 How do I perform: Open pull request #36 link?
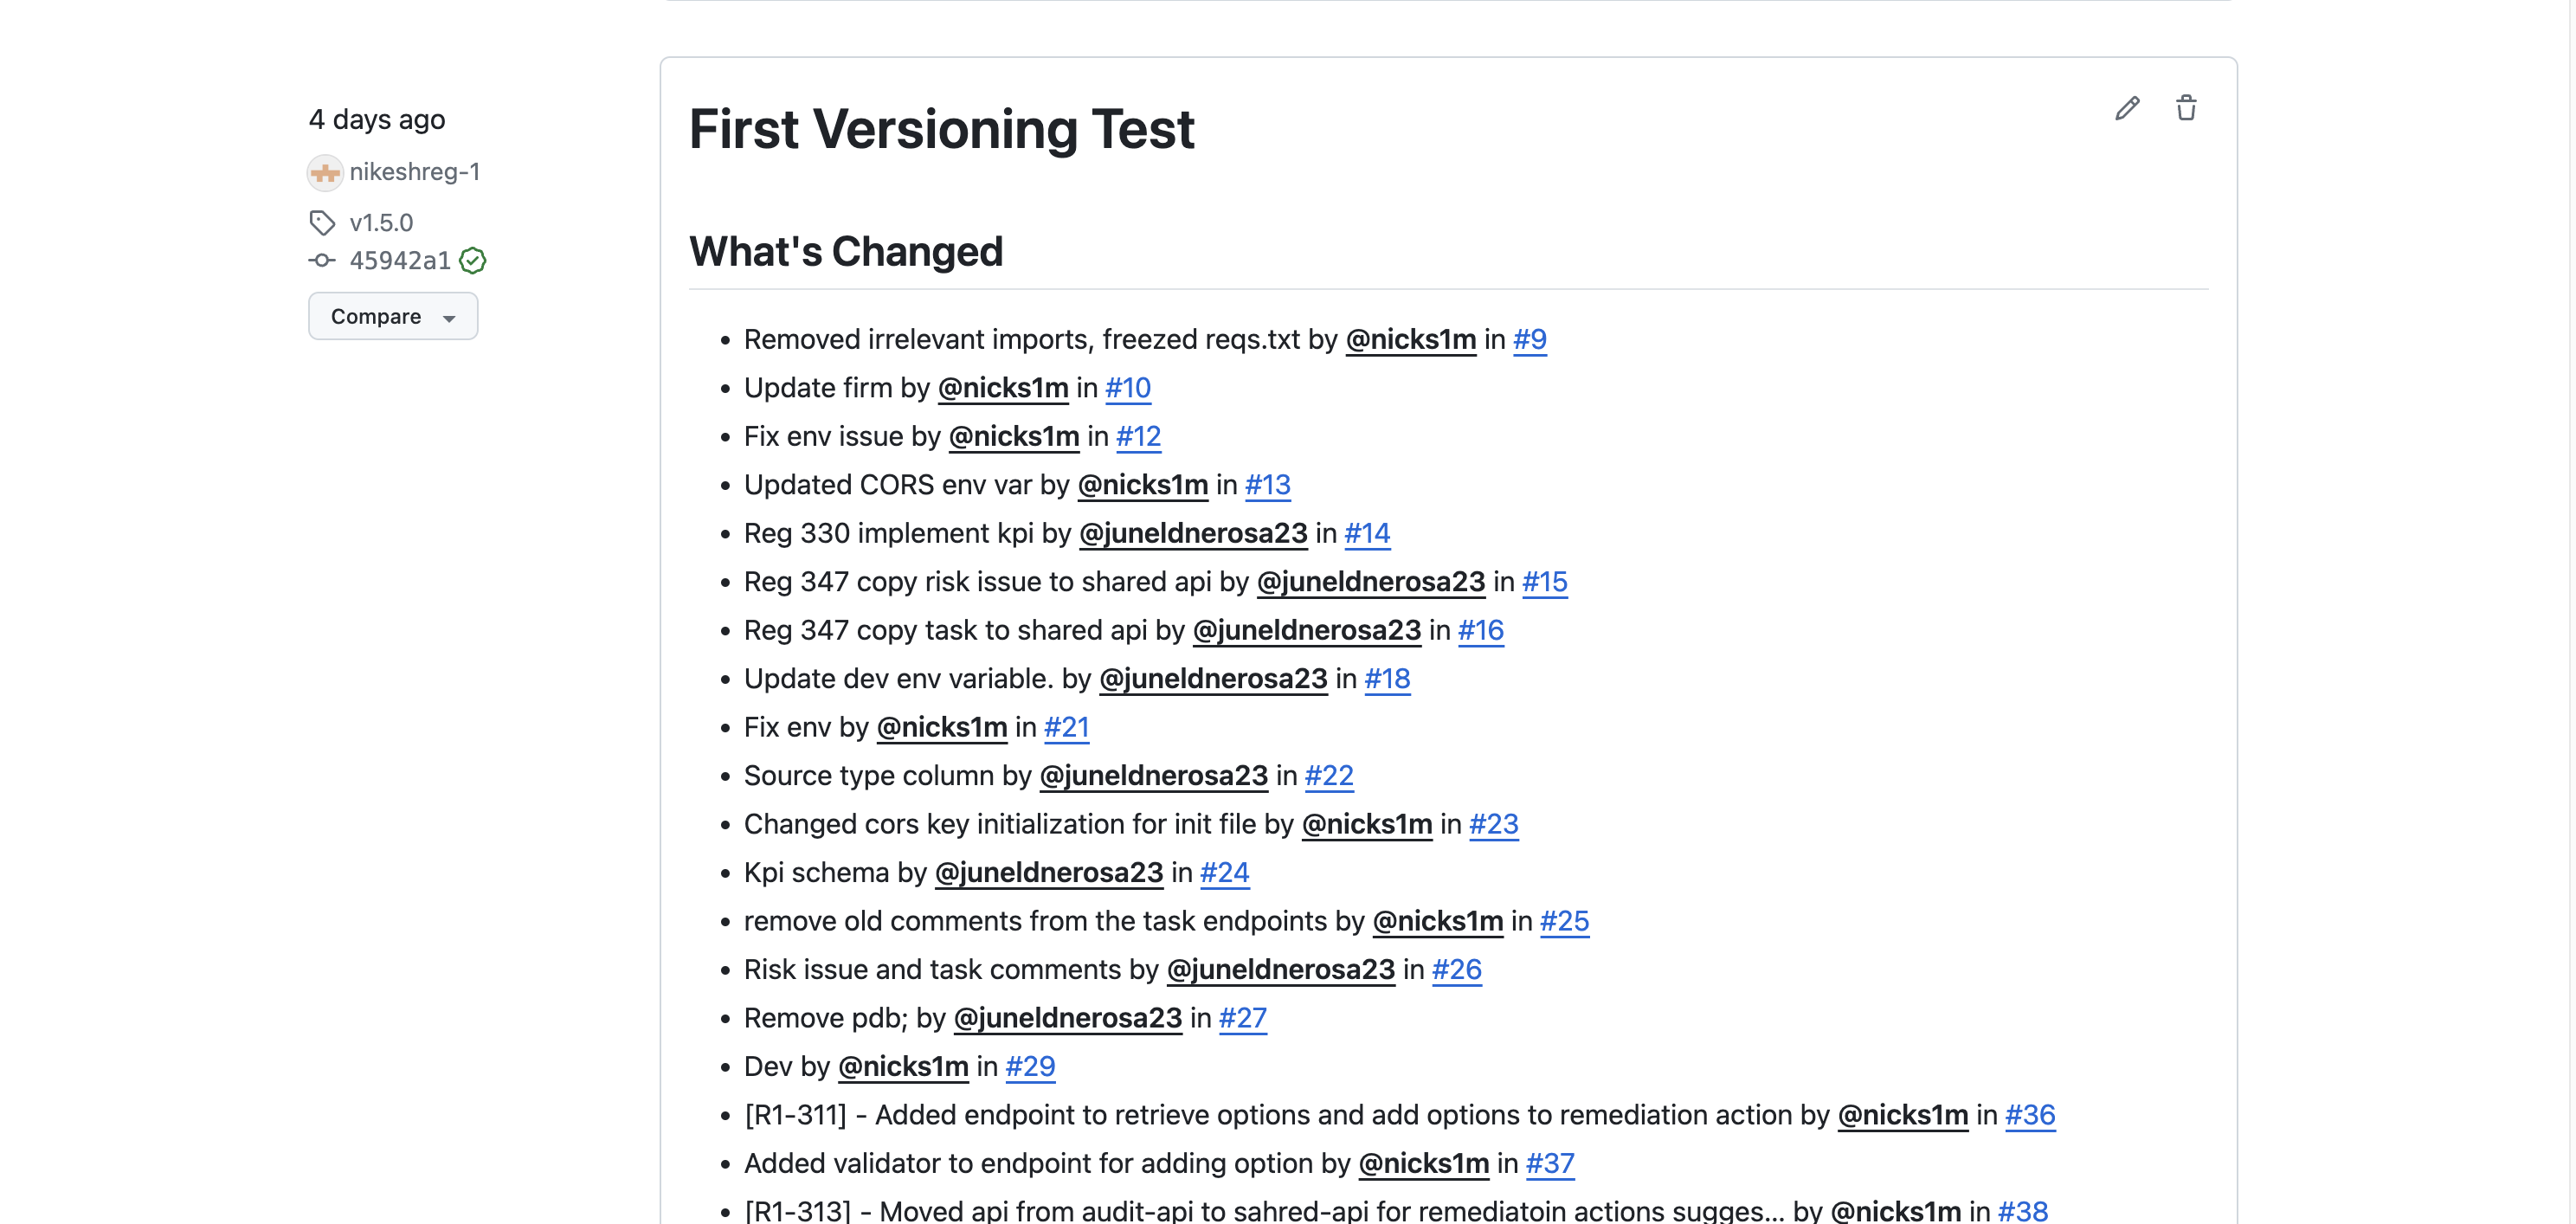pyautogui.click(x=2029, y=1115)
